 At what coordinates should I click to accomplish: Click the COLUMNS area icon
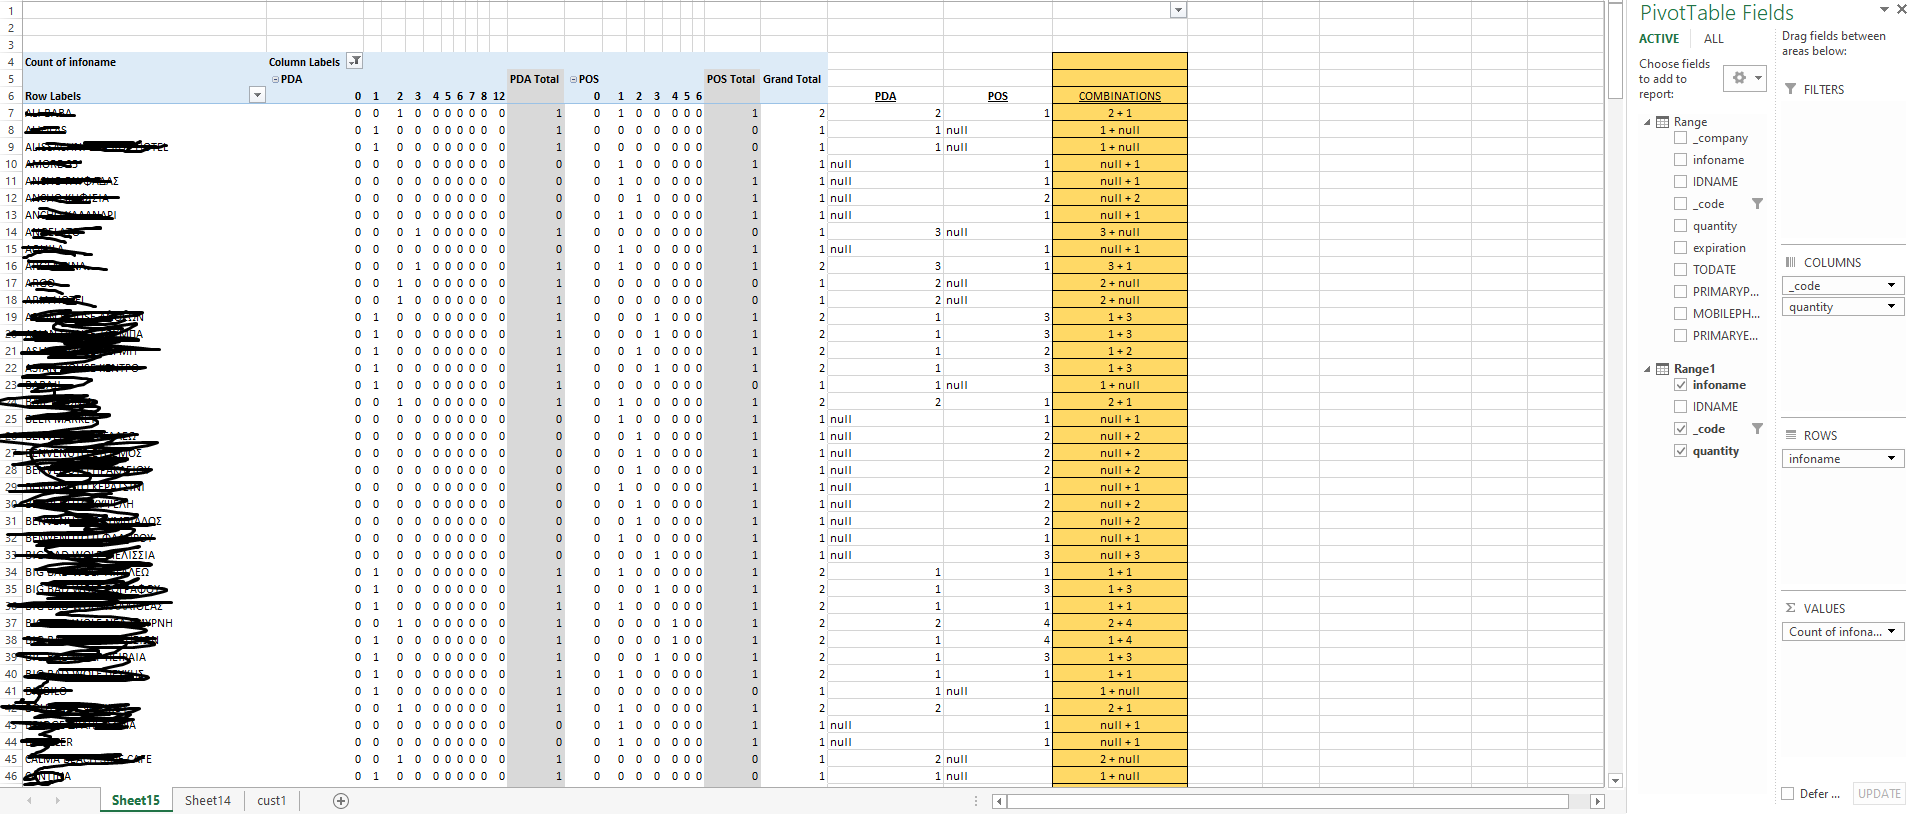click(1791, 262)
